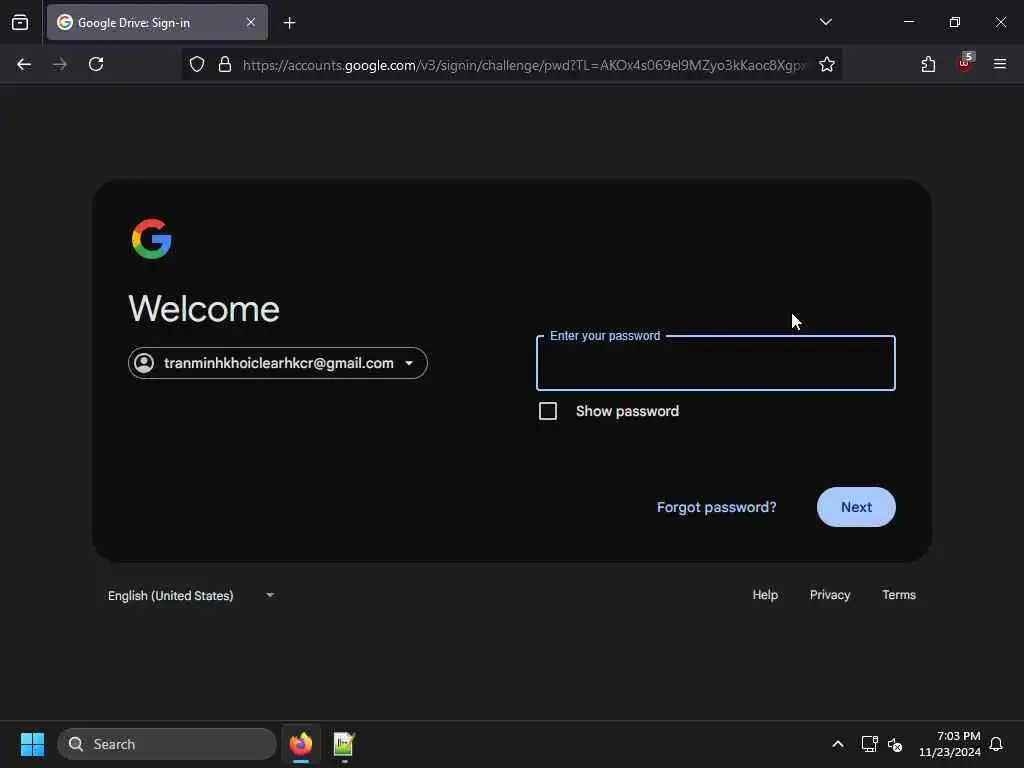
Task: Open tracking protection shield icon
Action: [197, 64]
